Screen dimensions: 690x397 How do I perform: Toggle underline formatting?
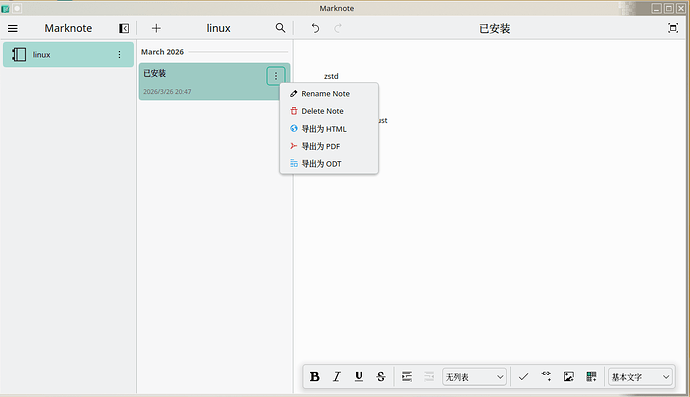pyautogui.click(x=359, y=377)
